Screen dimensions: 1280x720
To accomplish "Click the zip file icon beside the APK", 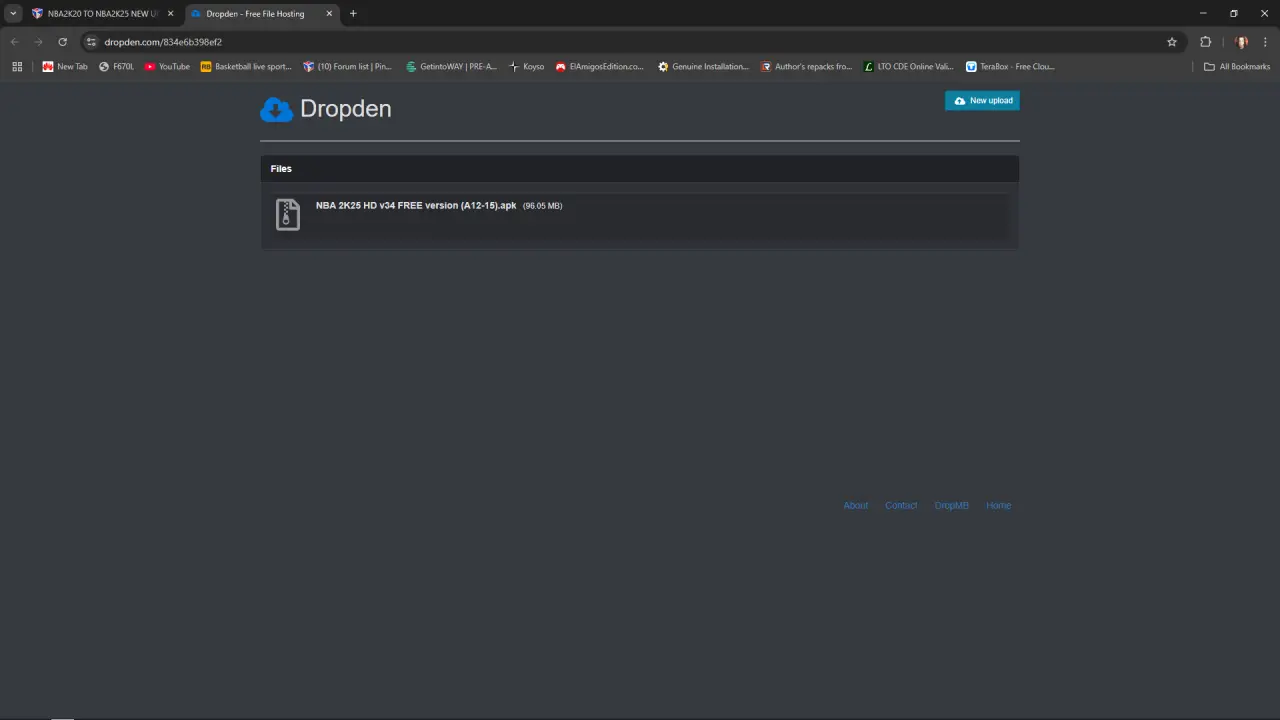I will [x=287, y=214].
